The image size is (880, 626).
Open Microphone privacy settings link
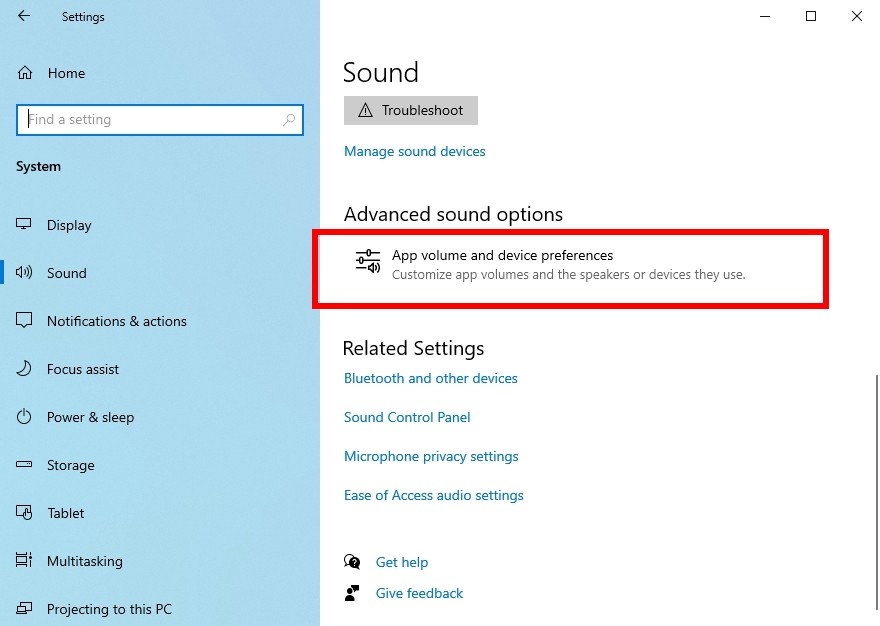[431, 456]
